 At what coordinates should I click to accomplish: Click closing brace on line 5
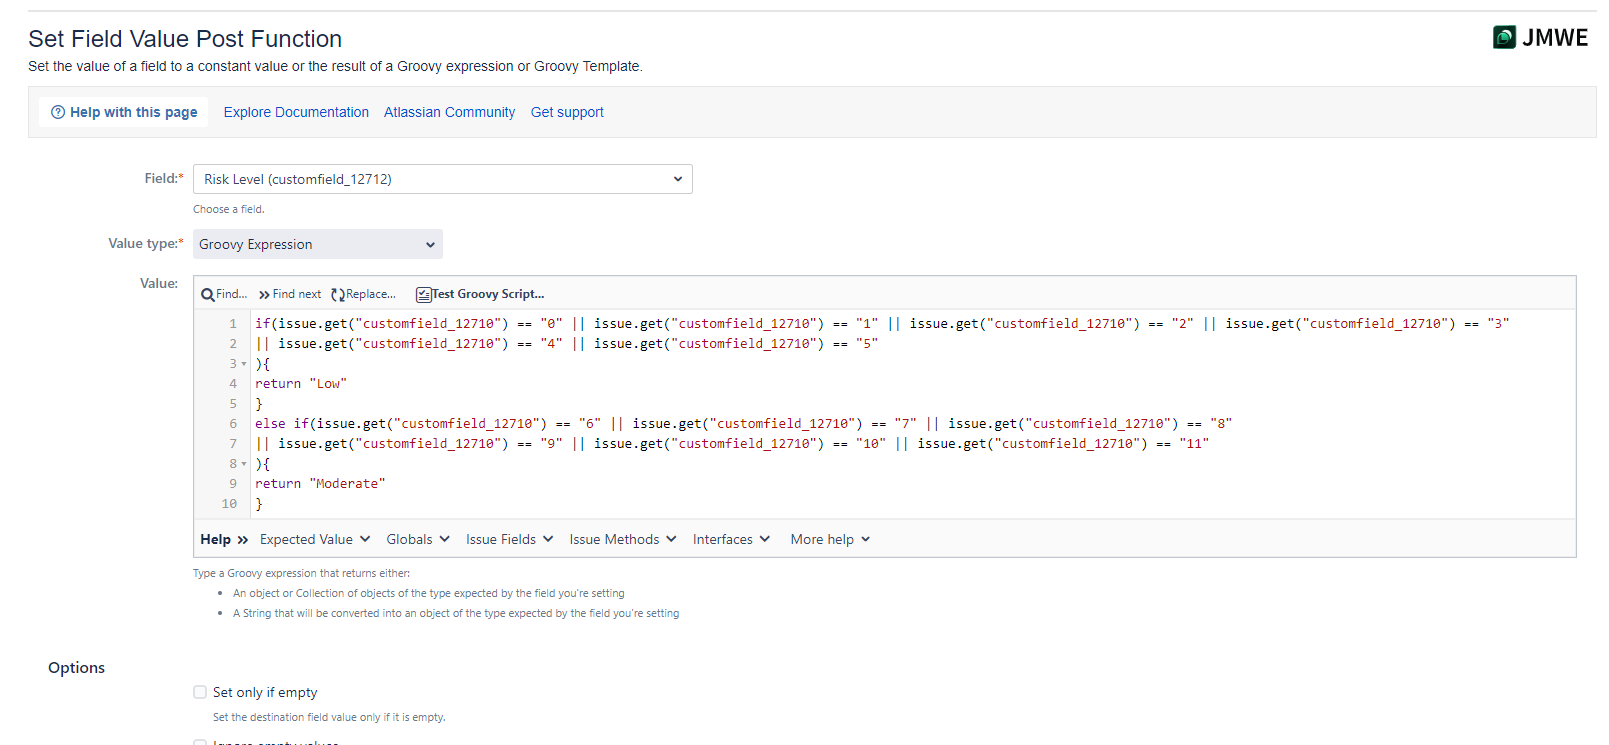259,404
